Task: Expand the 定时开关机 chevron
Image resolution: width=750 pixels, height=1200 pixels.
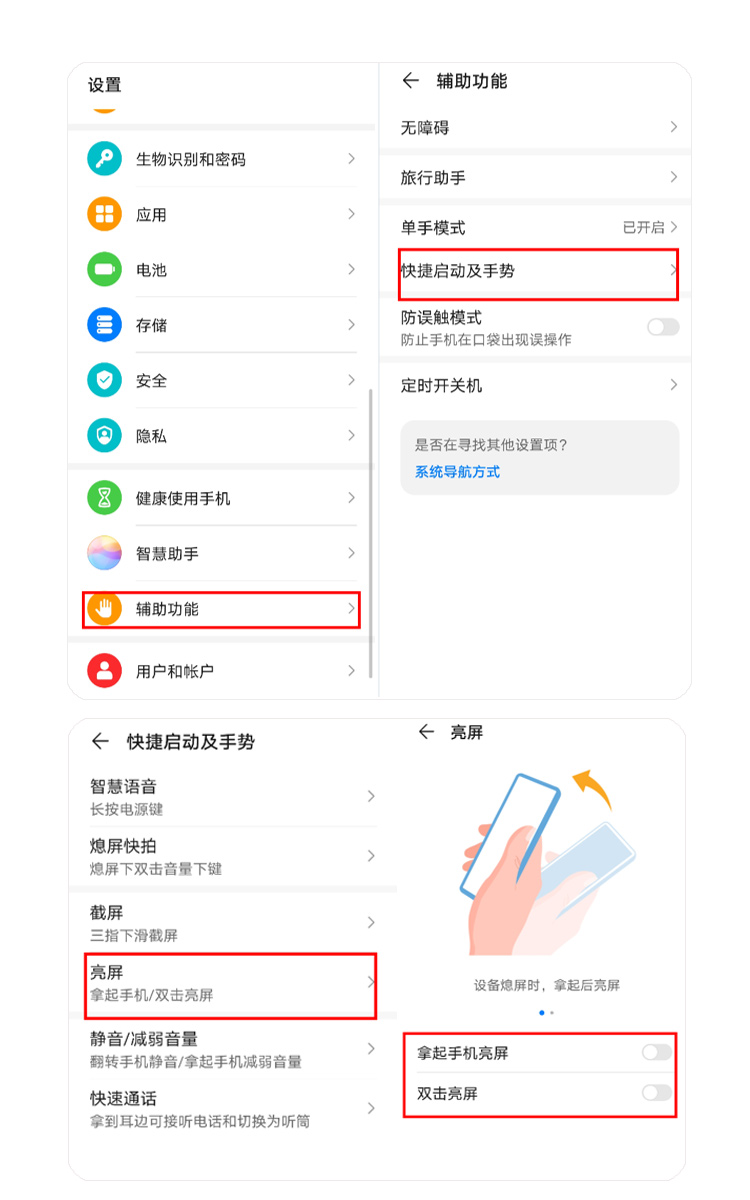Action: pos(673,385)
